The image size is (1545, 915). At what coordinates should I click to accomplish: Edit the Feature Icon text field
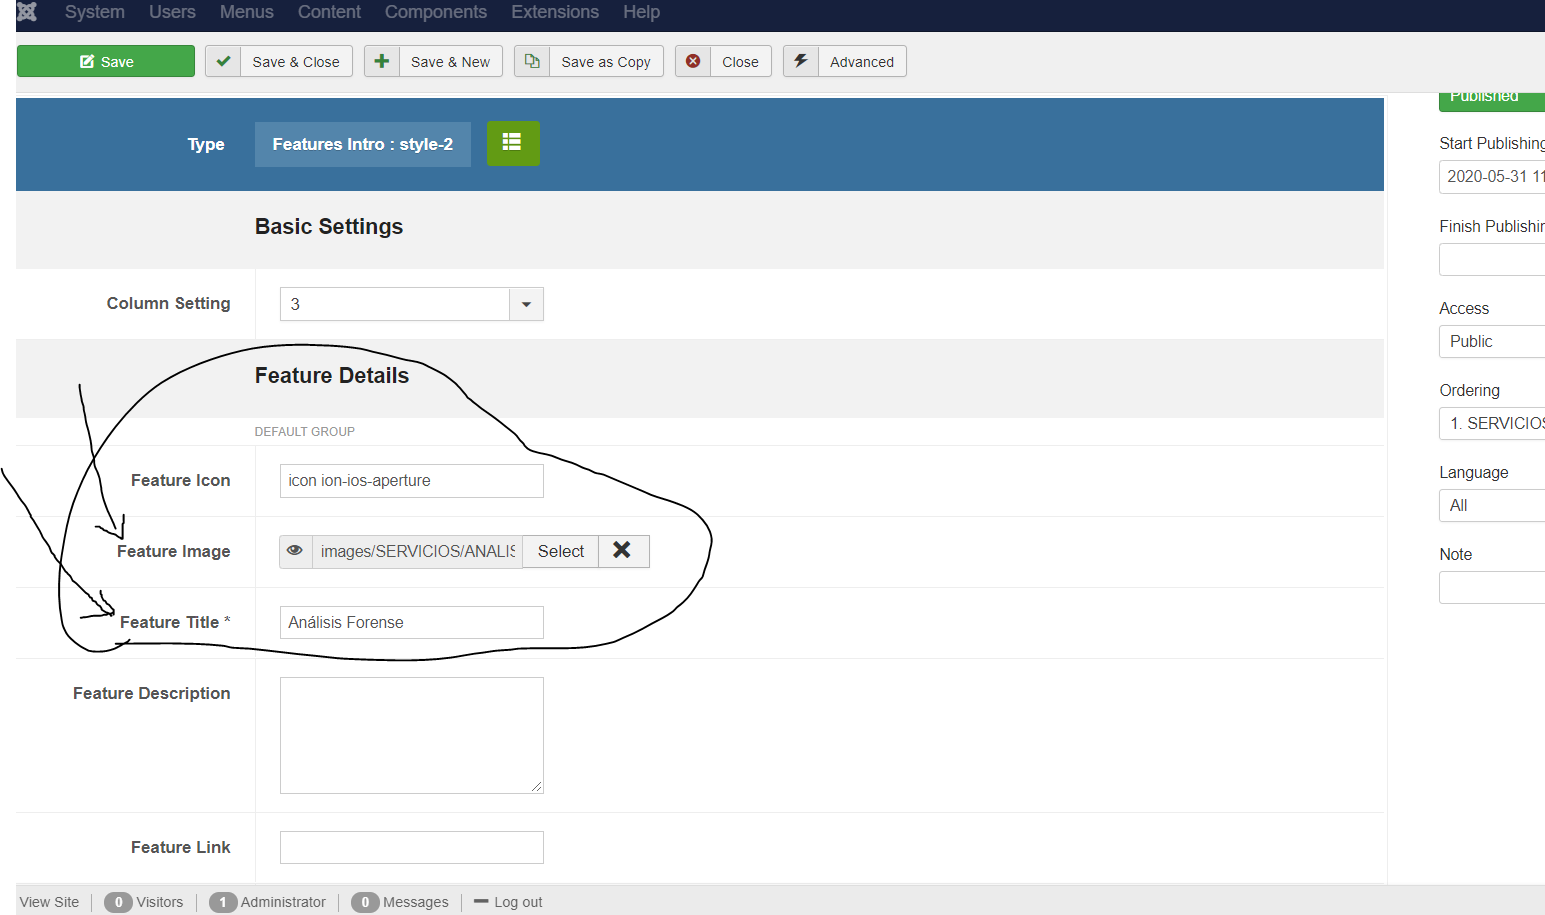point(412,481)
